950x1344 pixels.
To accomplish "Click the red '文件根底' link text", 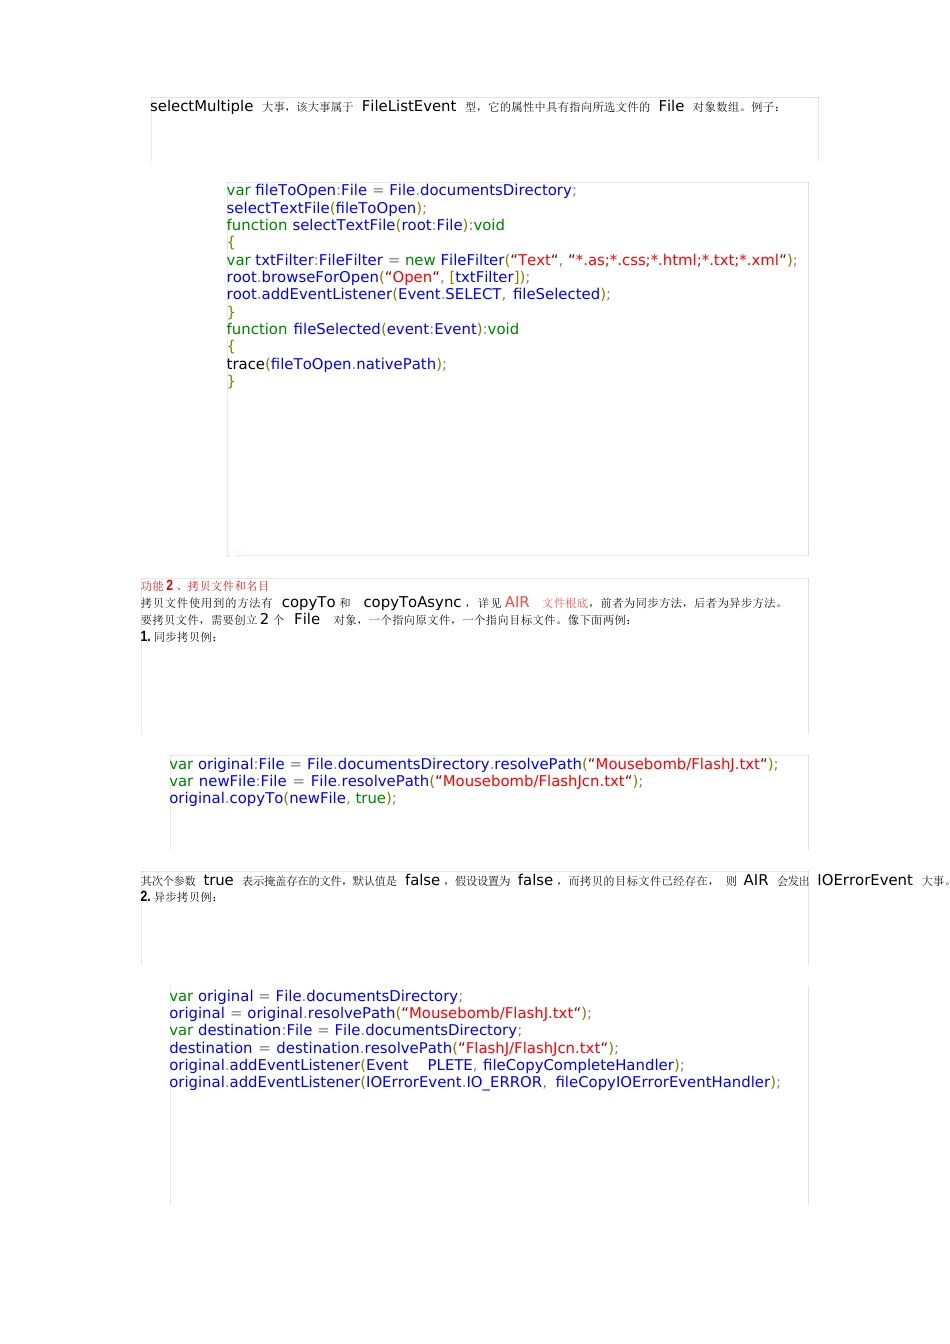I will (565, 603).
